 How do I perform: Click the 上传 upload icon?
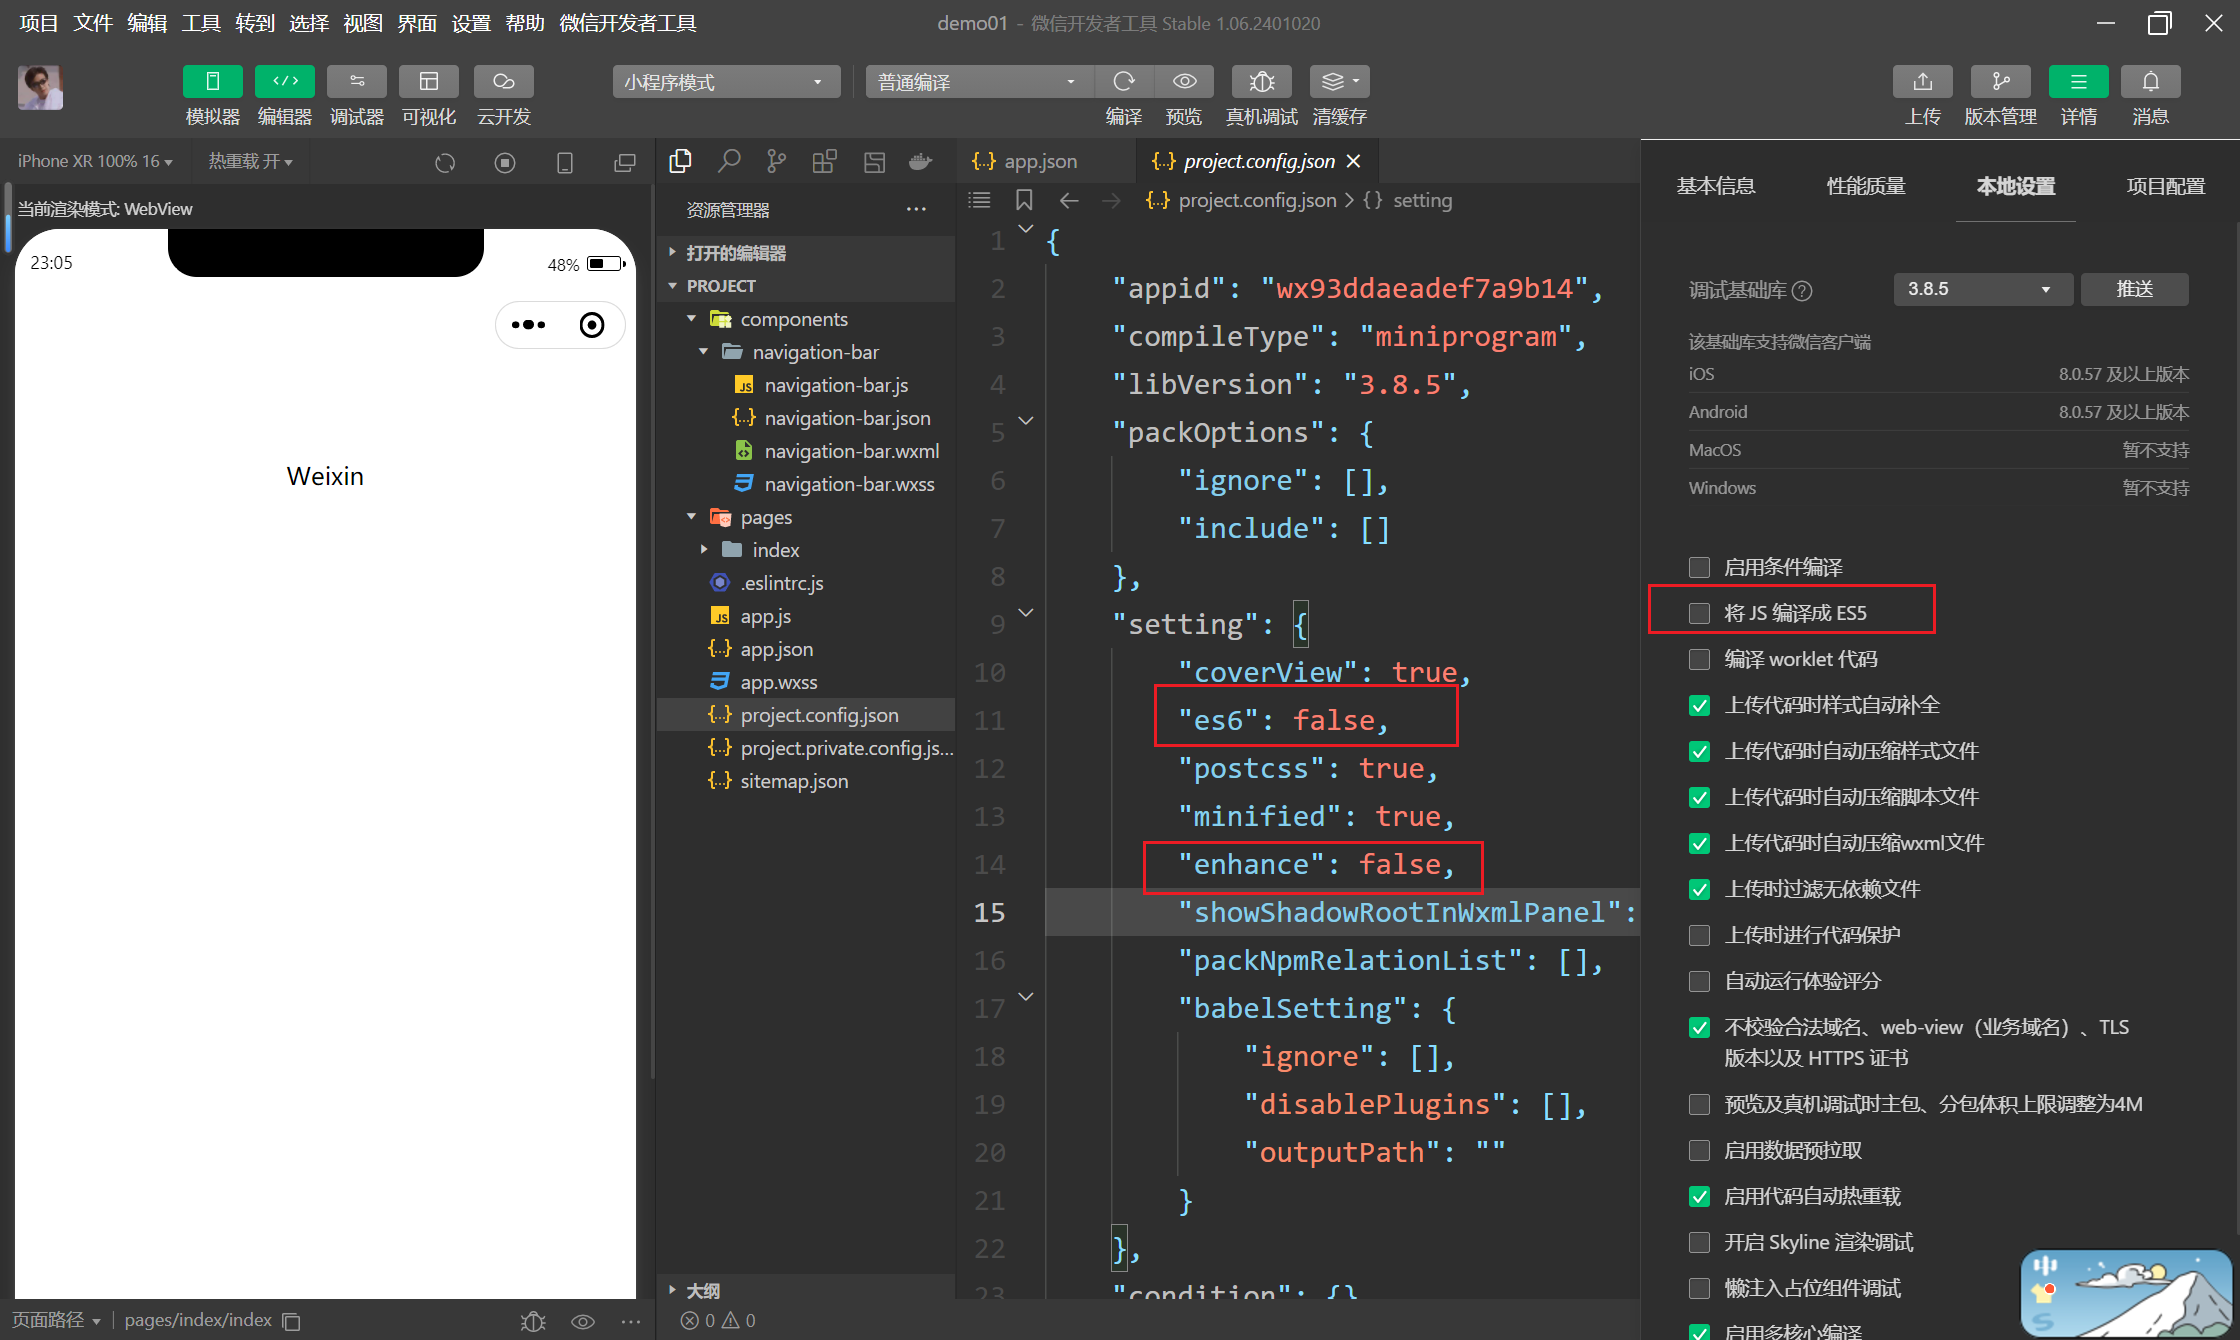click(x=1922, y=82)
